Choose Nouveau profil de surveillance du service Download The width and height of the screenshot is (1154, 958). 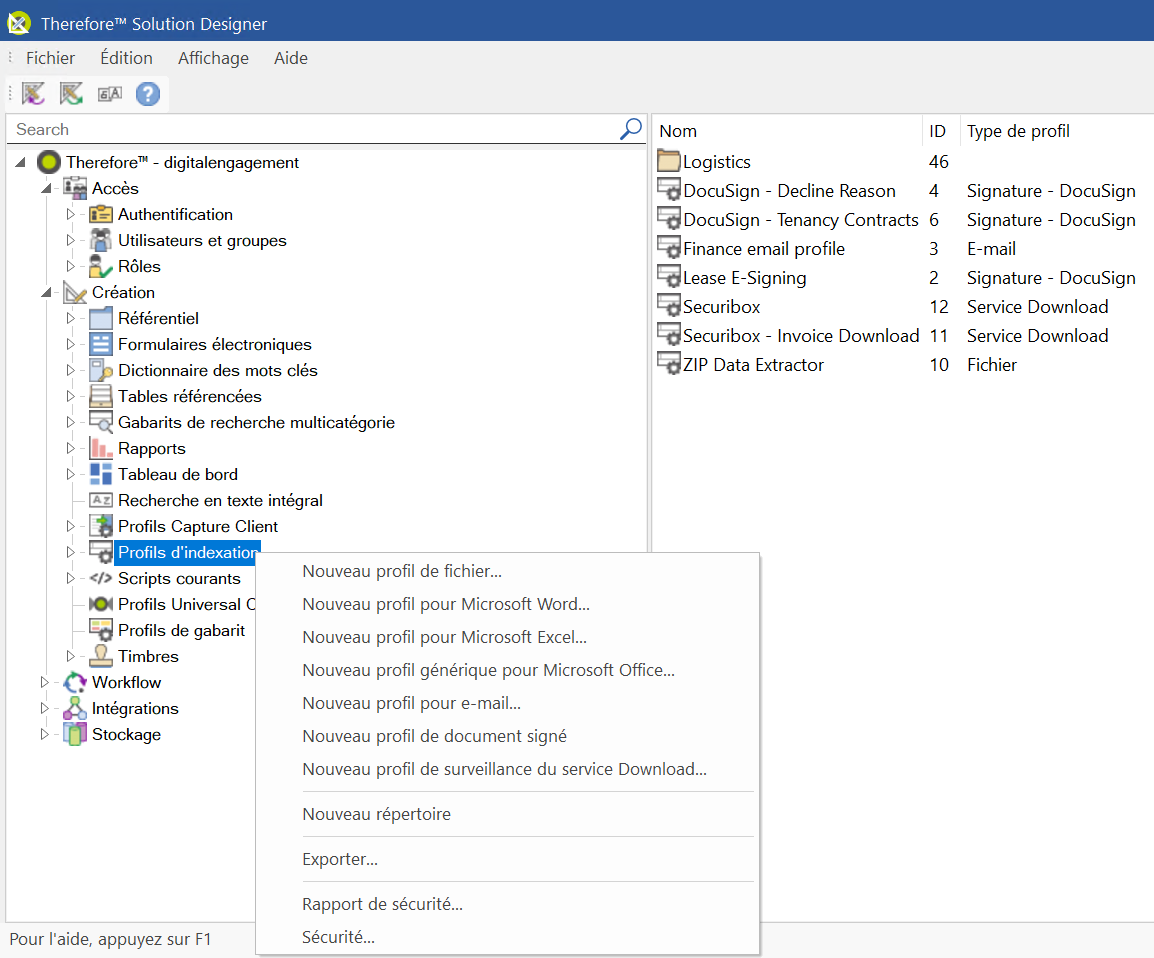pyautogui.click(x=507, y=769)
